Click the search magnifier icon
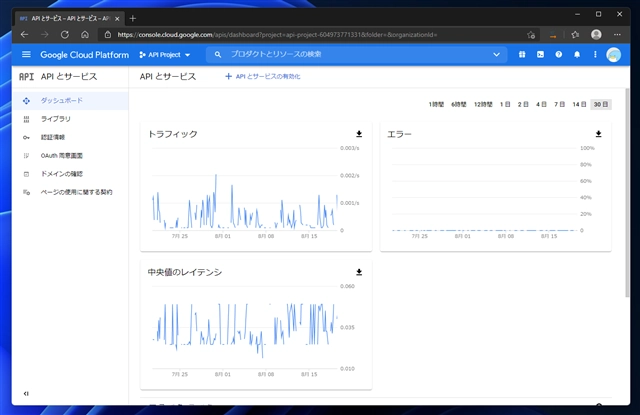The image size is (640, 415). [x=218, y=54]
